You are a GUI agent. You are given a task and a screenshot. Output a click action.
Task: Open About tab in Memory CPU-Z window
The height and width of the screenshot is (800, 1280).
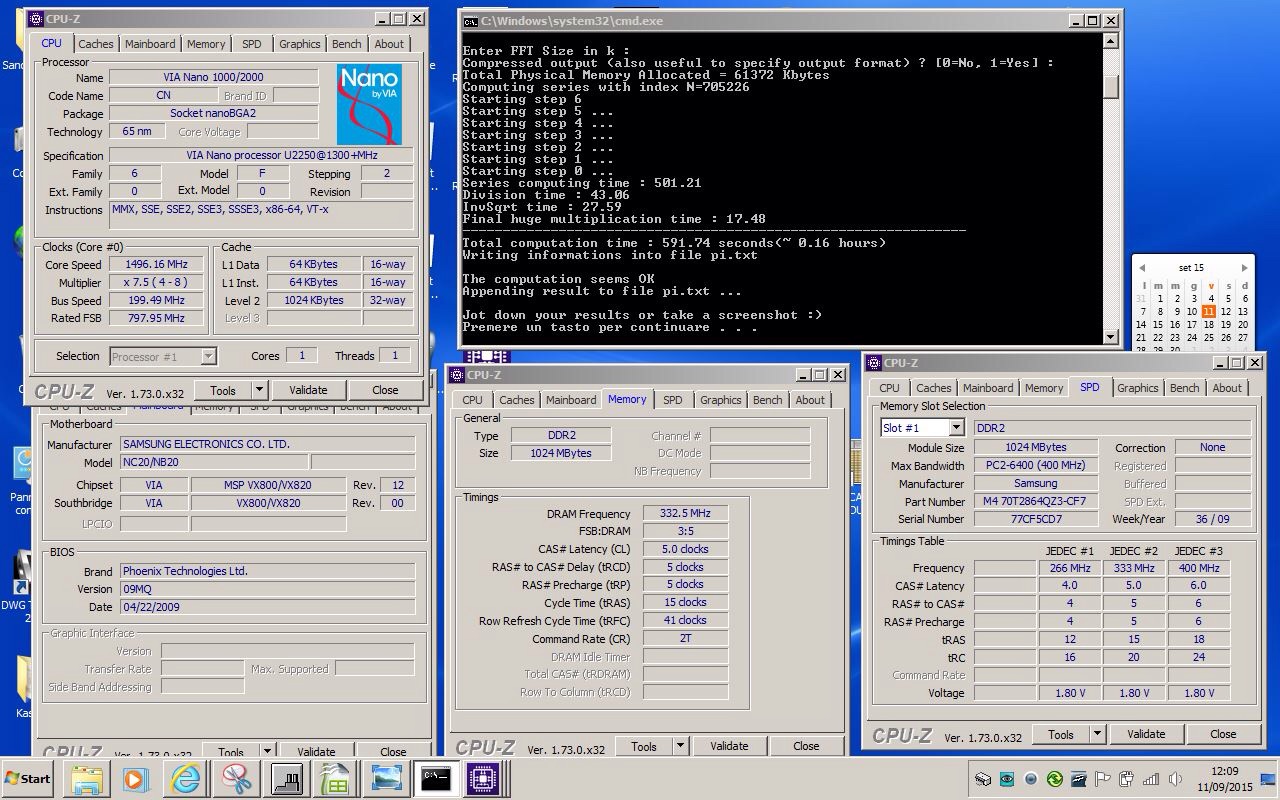pos(810,400)
